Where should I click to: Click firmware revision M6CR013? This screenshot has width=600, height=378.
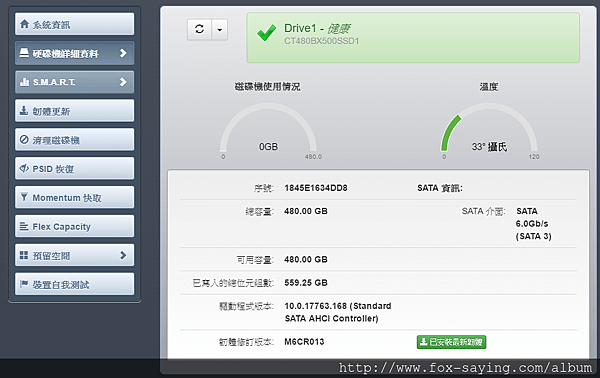[x=304, y=342]
